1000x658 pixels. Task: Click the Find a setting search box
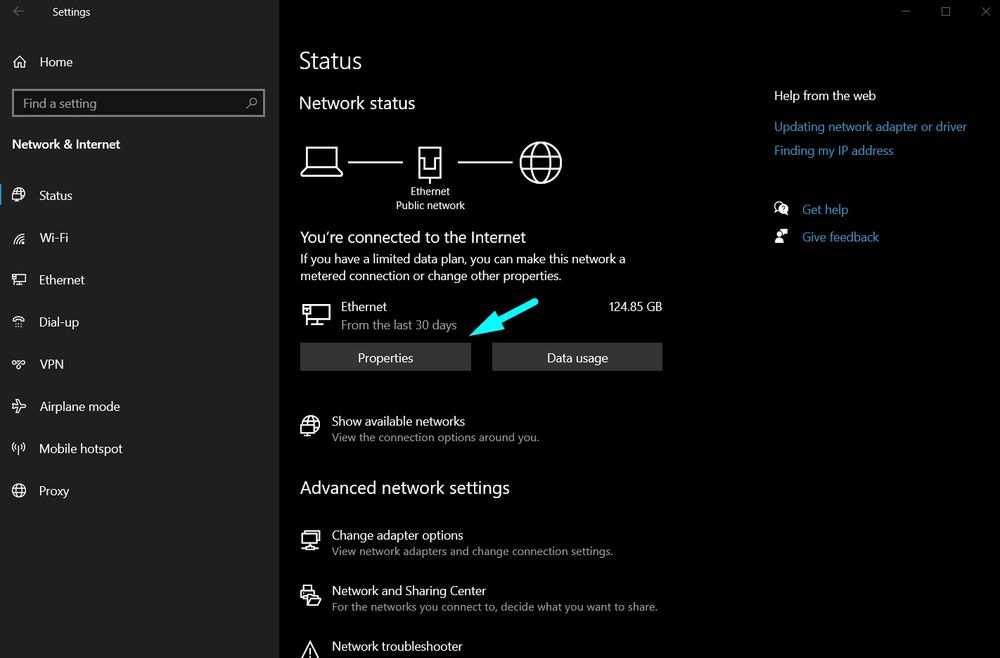(138, 103)
